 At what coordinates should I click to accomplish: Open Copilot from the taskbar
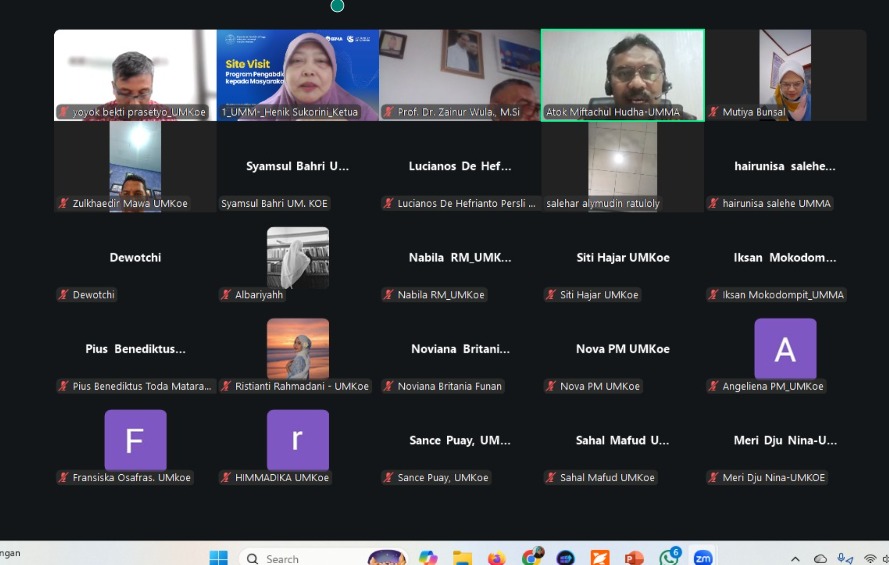[x=428, y=557]
